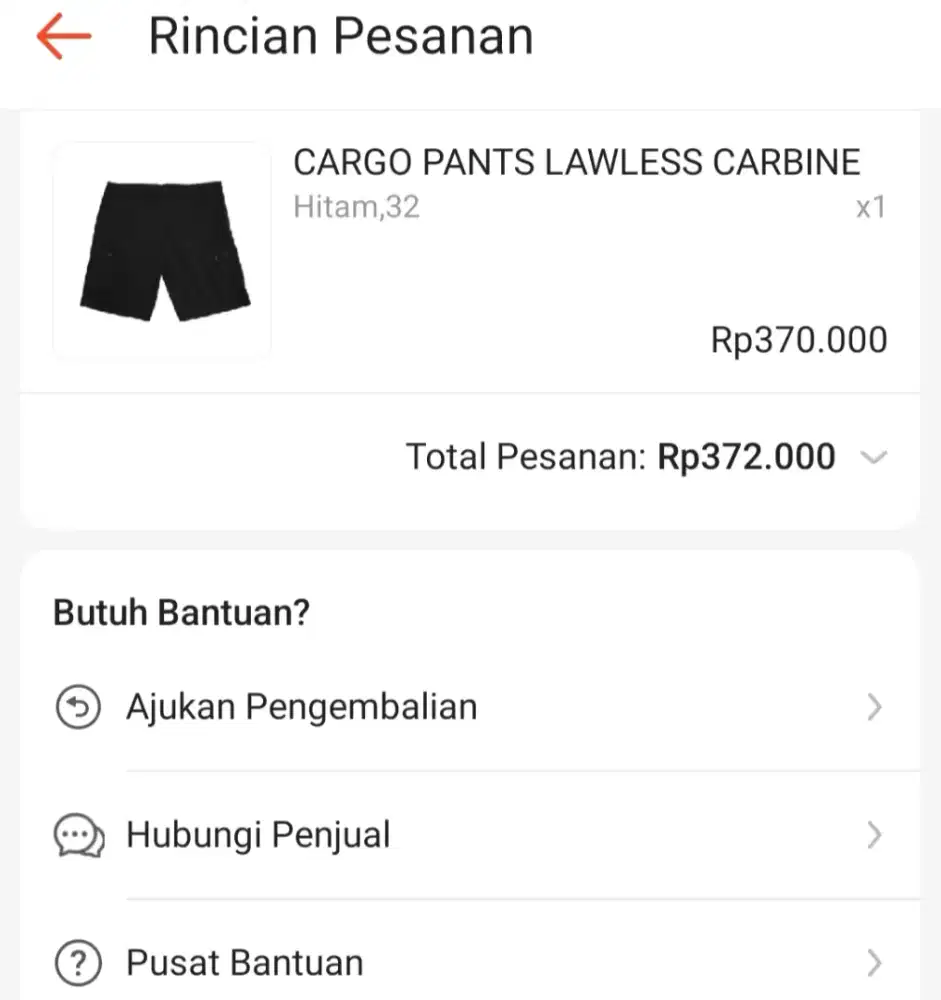Click the question mark icon for Pusat Bantuan
Viewport: 941px width, 1000px height.
tap(78, 964)
